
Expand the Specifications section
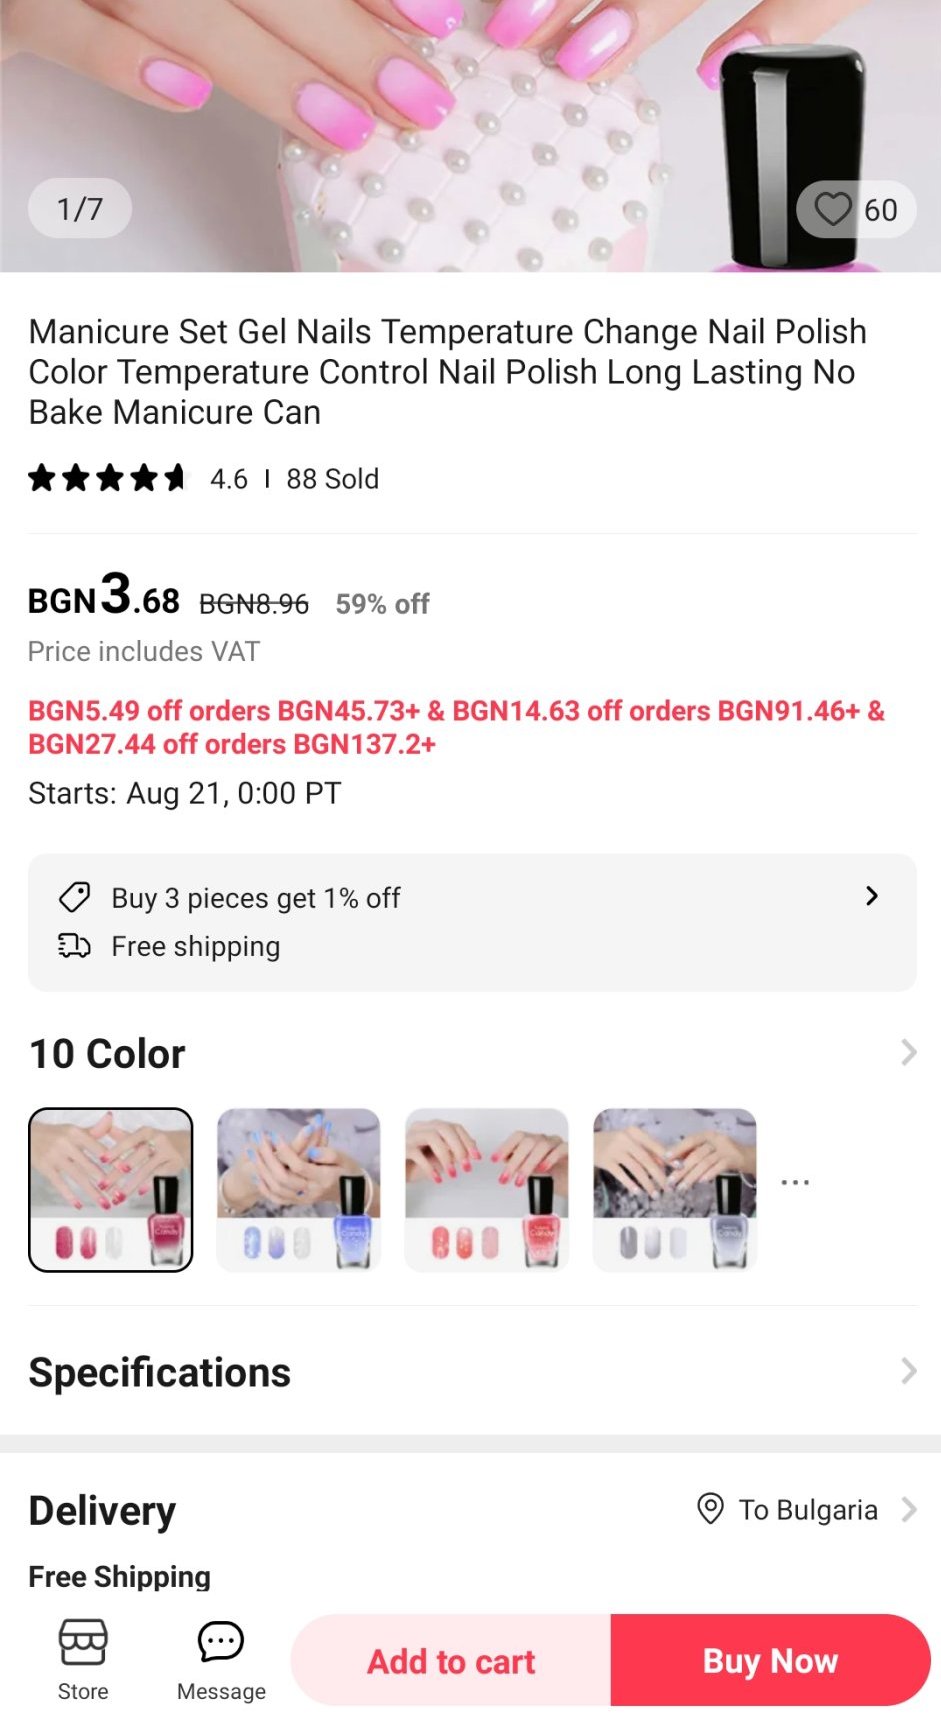pyautogui.click(x=908, y=1371)
